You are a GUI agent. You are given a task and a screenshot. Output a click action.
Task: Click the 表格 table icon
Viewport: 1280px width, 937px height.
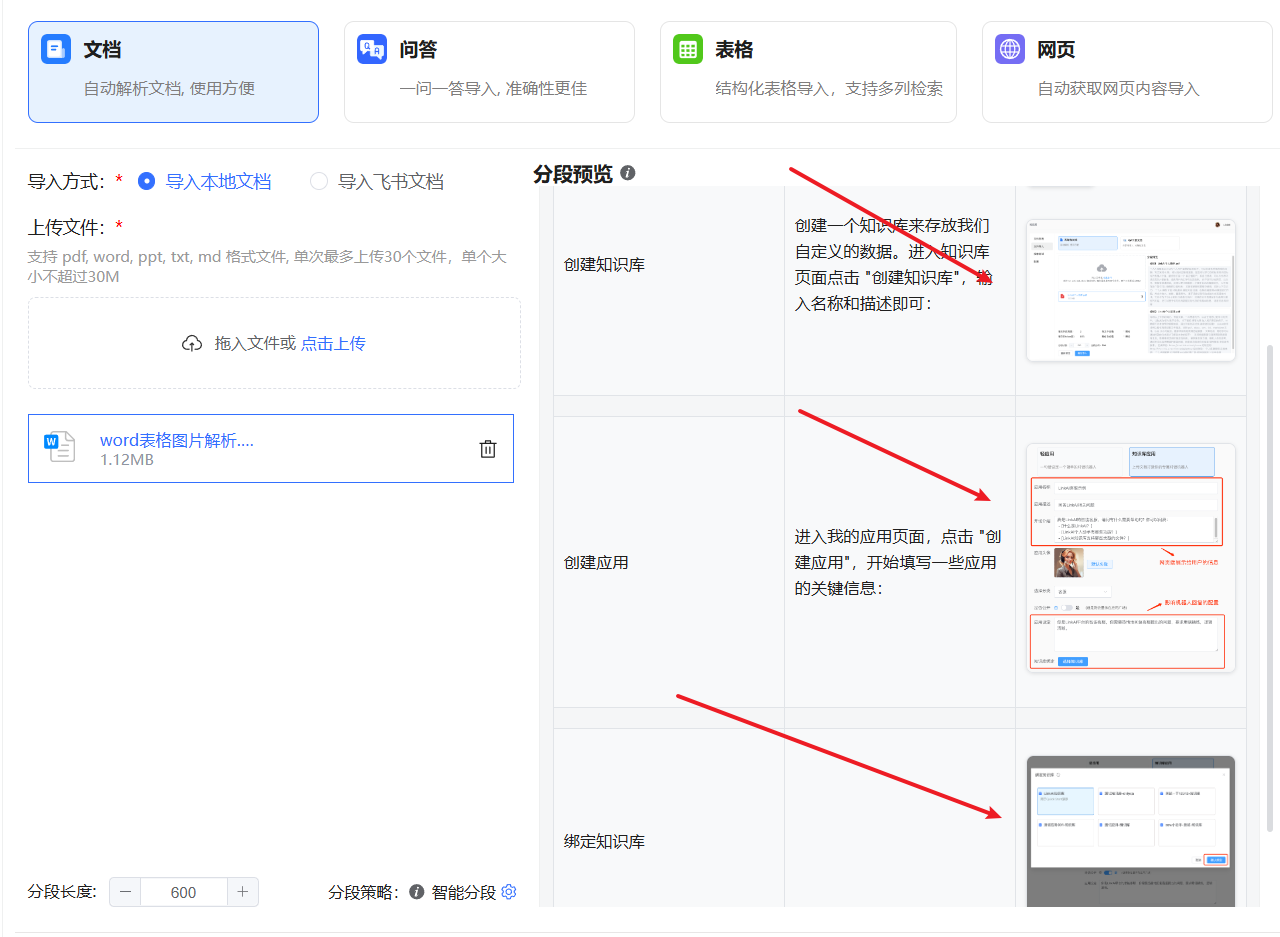click(x=688, y=49)
